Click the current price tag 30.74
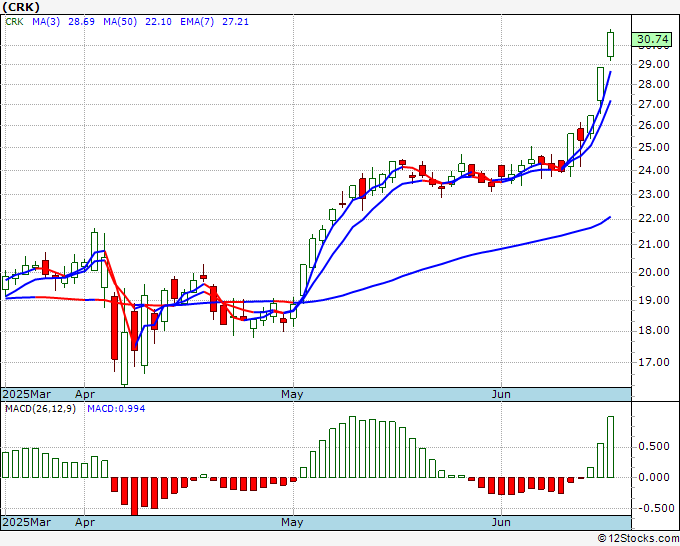680x546 pixels. tap(652, 39)
